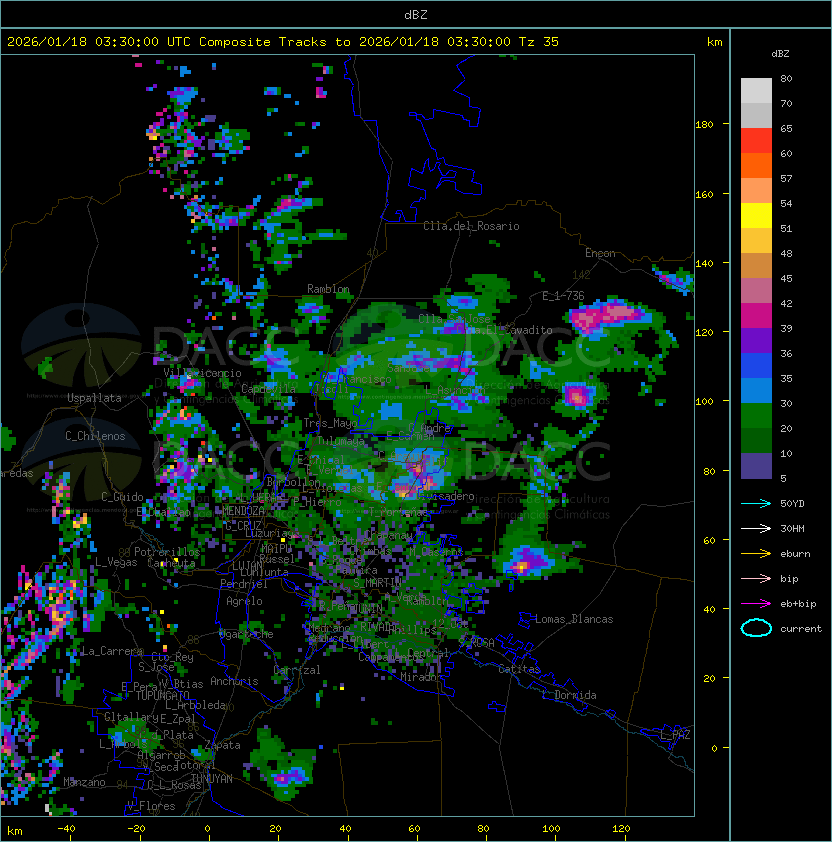Click the '5' value at the dBZ scale bottom

tap(784, 478)
